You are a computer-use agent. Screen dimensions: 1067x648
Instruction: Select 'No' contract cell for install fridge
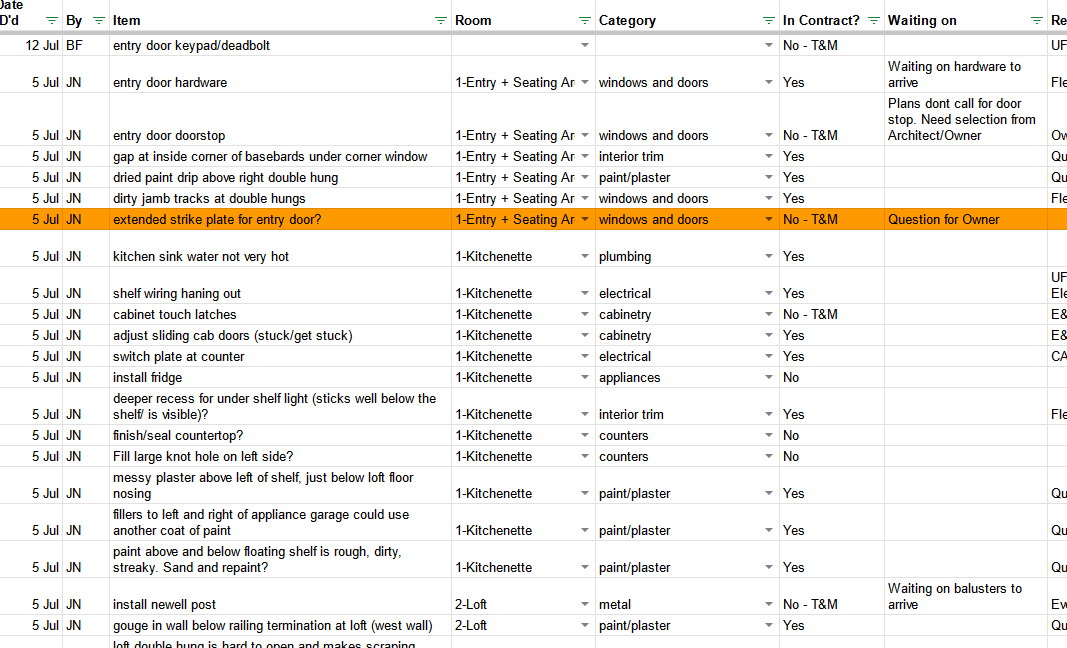click(832, 377)
